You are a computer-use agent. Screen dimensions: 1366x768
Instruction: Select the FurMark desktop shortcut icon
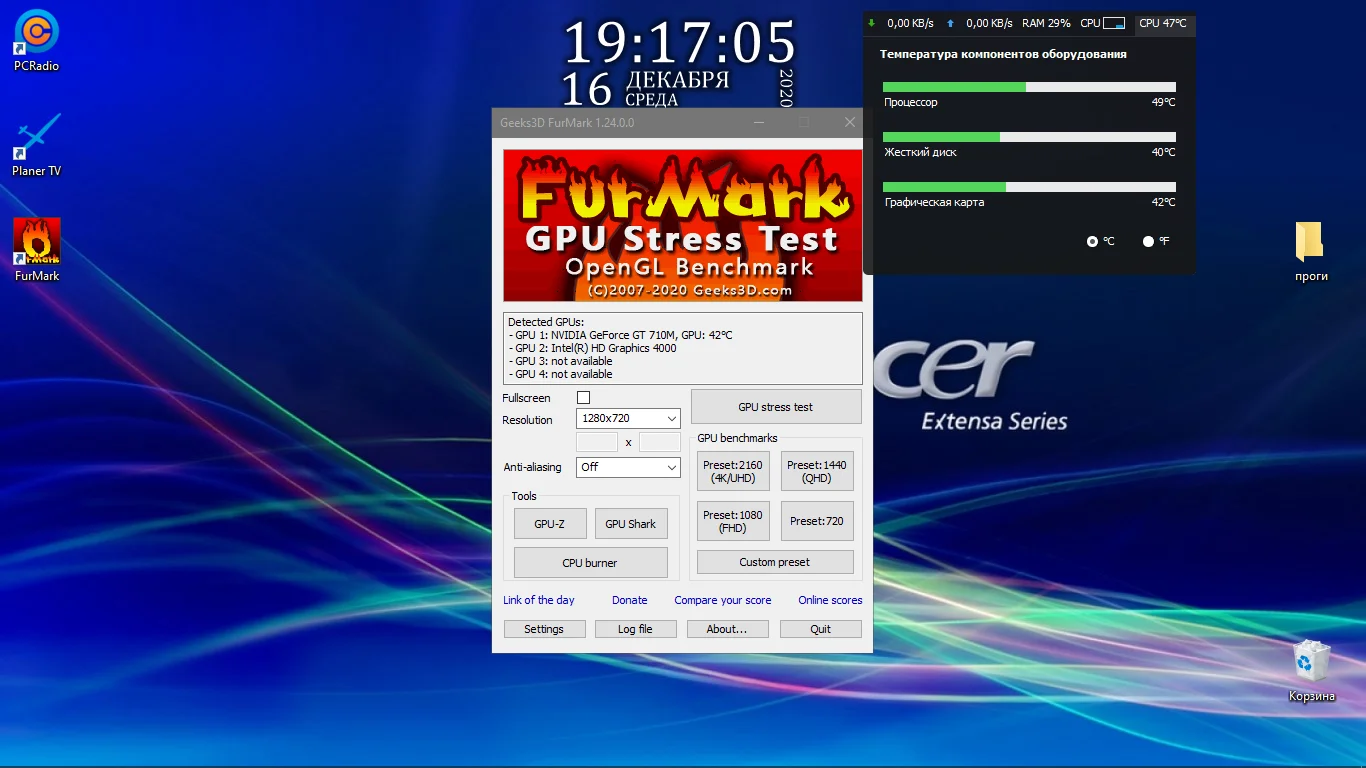[x=37, y=250]
